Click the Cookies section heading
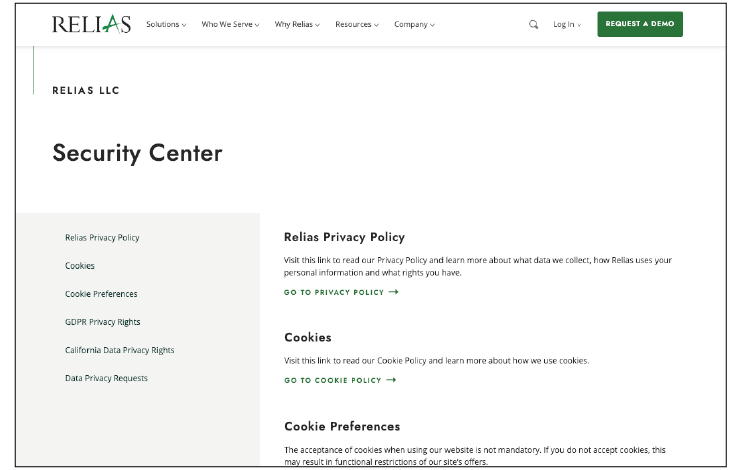This screenshot has width=742, height=470. [x=308, y=337]
